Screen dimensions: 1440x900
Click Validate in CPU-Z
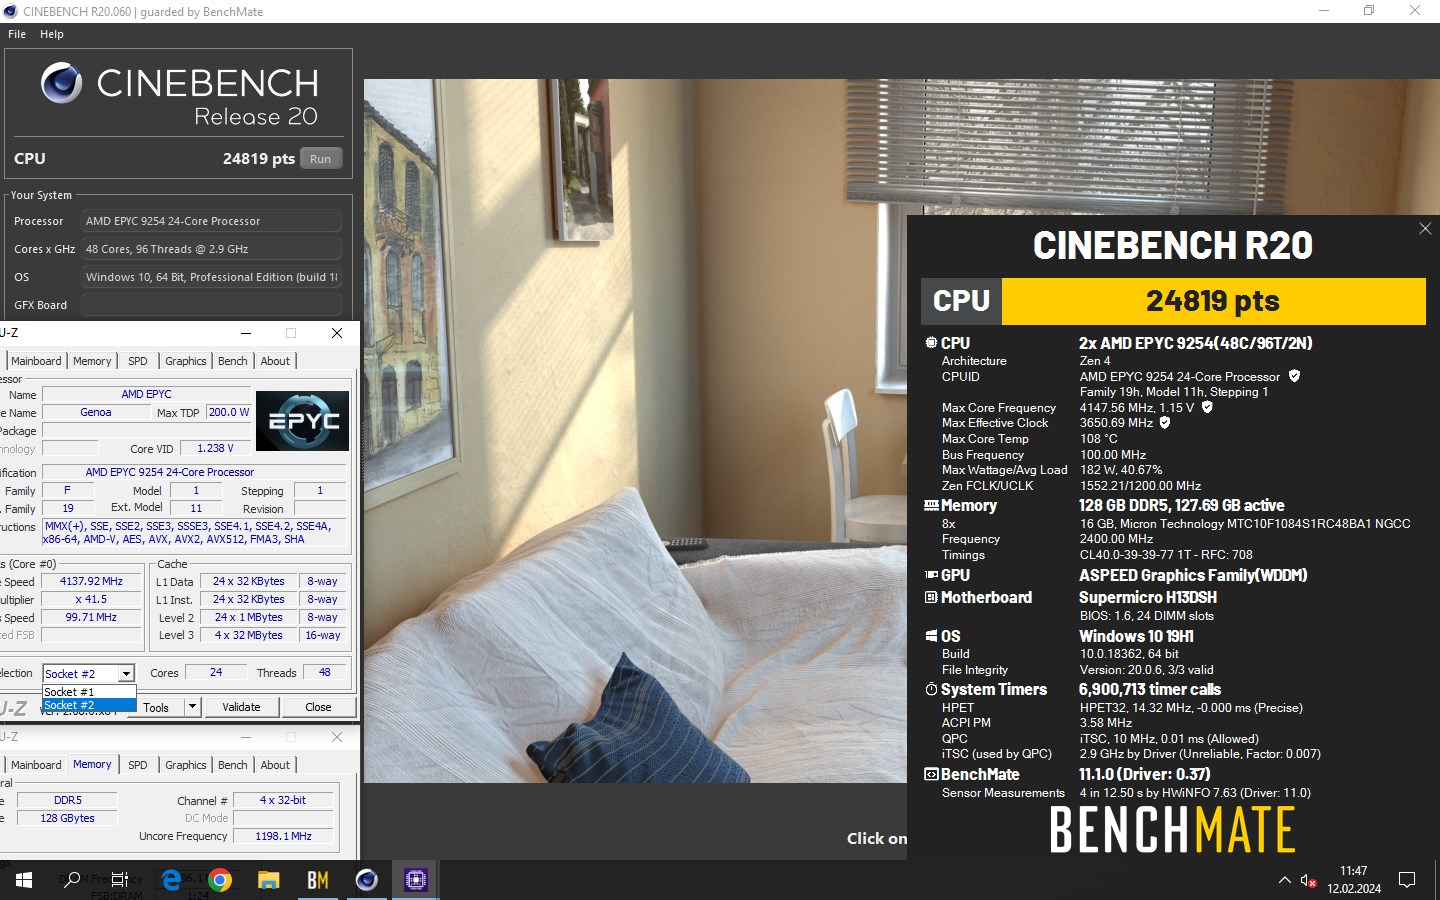pyautogui.click(x=241, y=707)
